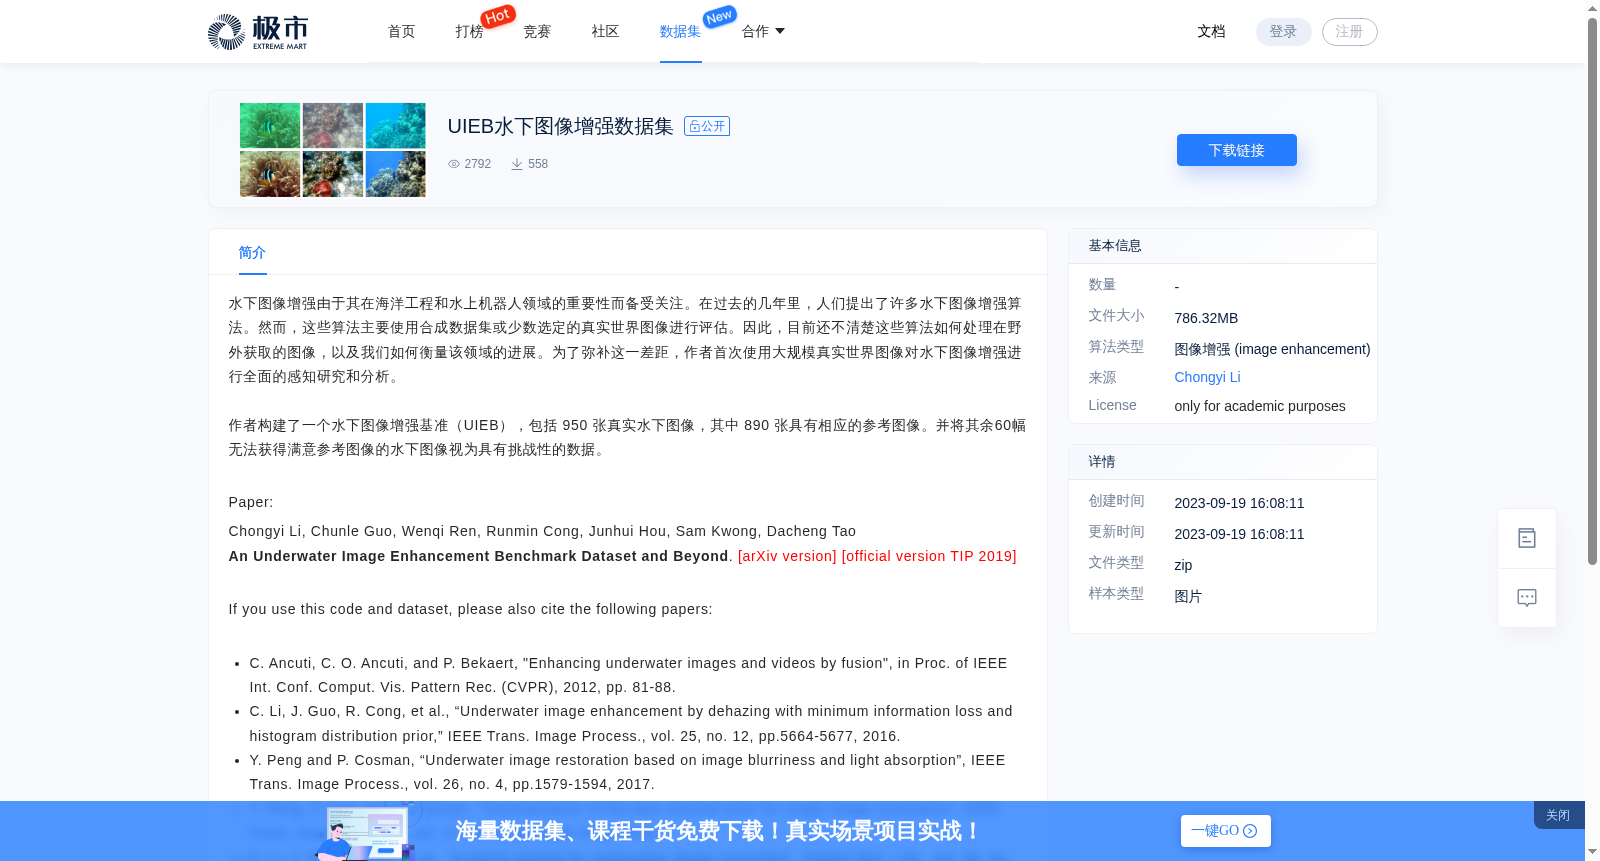Click the 详情 panel heading

tap(1102, 462)
